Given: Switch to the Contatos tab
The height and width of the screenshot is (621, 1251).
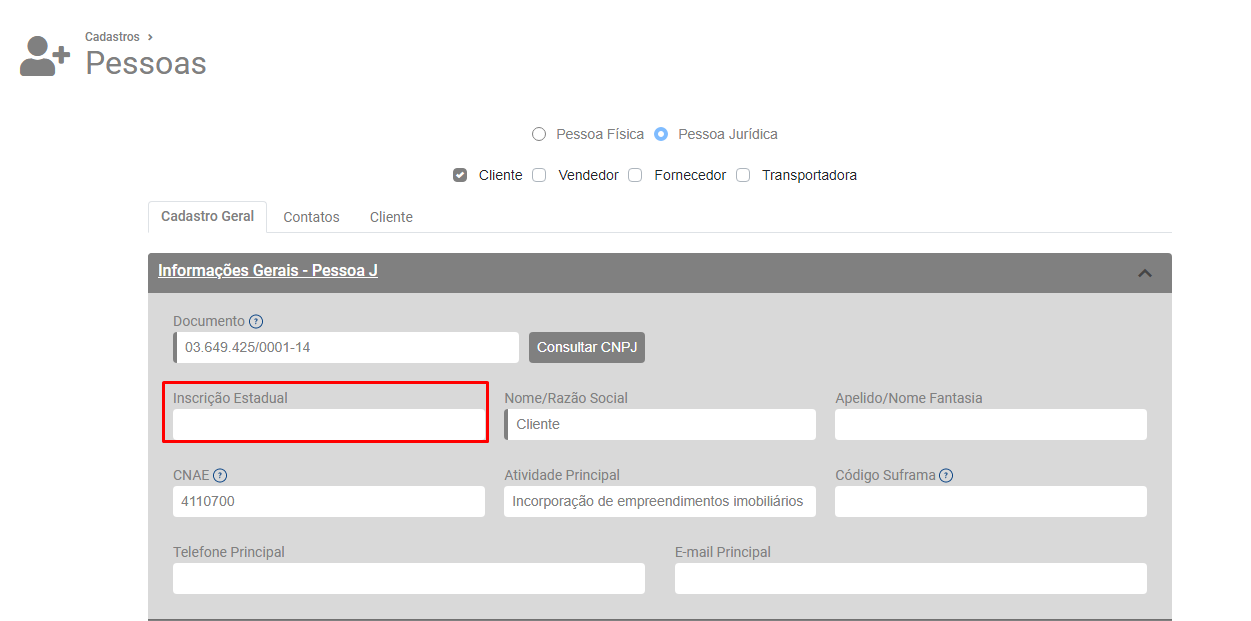Looking at the screenshot, I should point(311,217).
